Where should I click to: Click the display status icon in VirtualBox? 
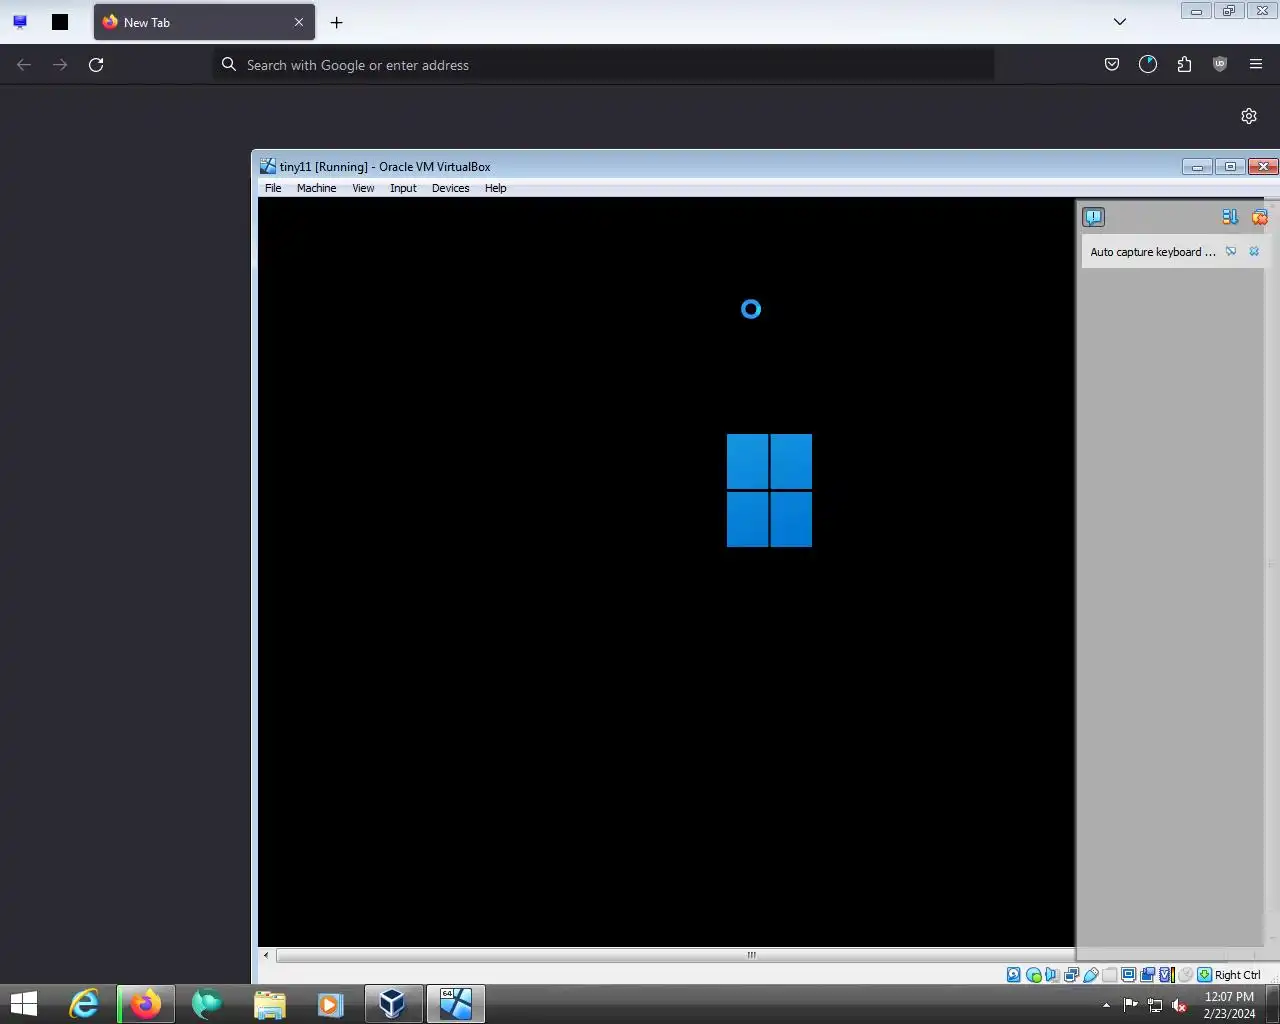point(1128,975)
